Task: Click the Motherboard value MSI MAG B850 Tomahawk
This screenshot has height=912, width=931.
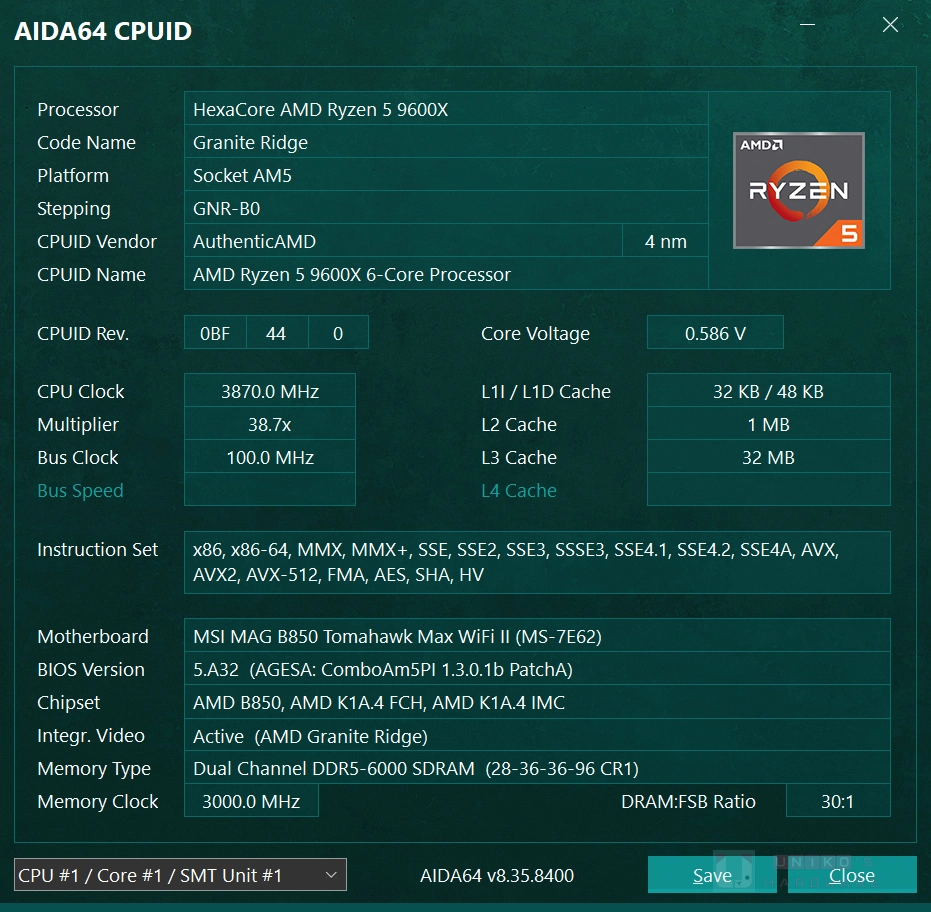Action: click(537, 636)
